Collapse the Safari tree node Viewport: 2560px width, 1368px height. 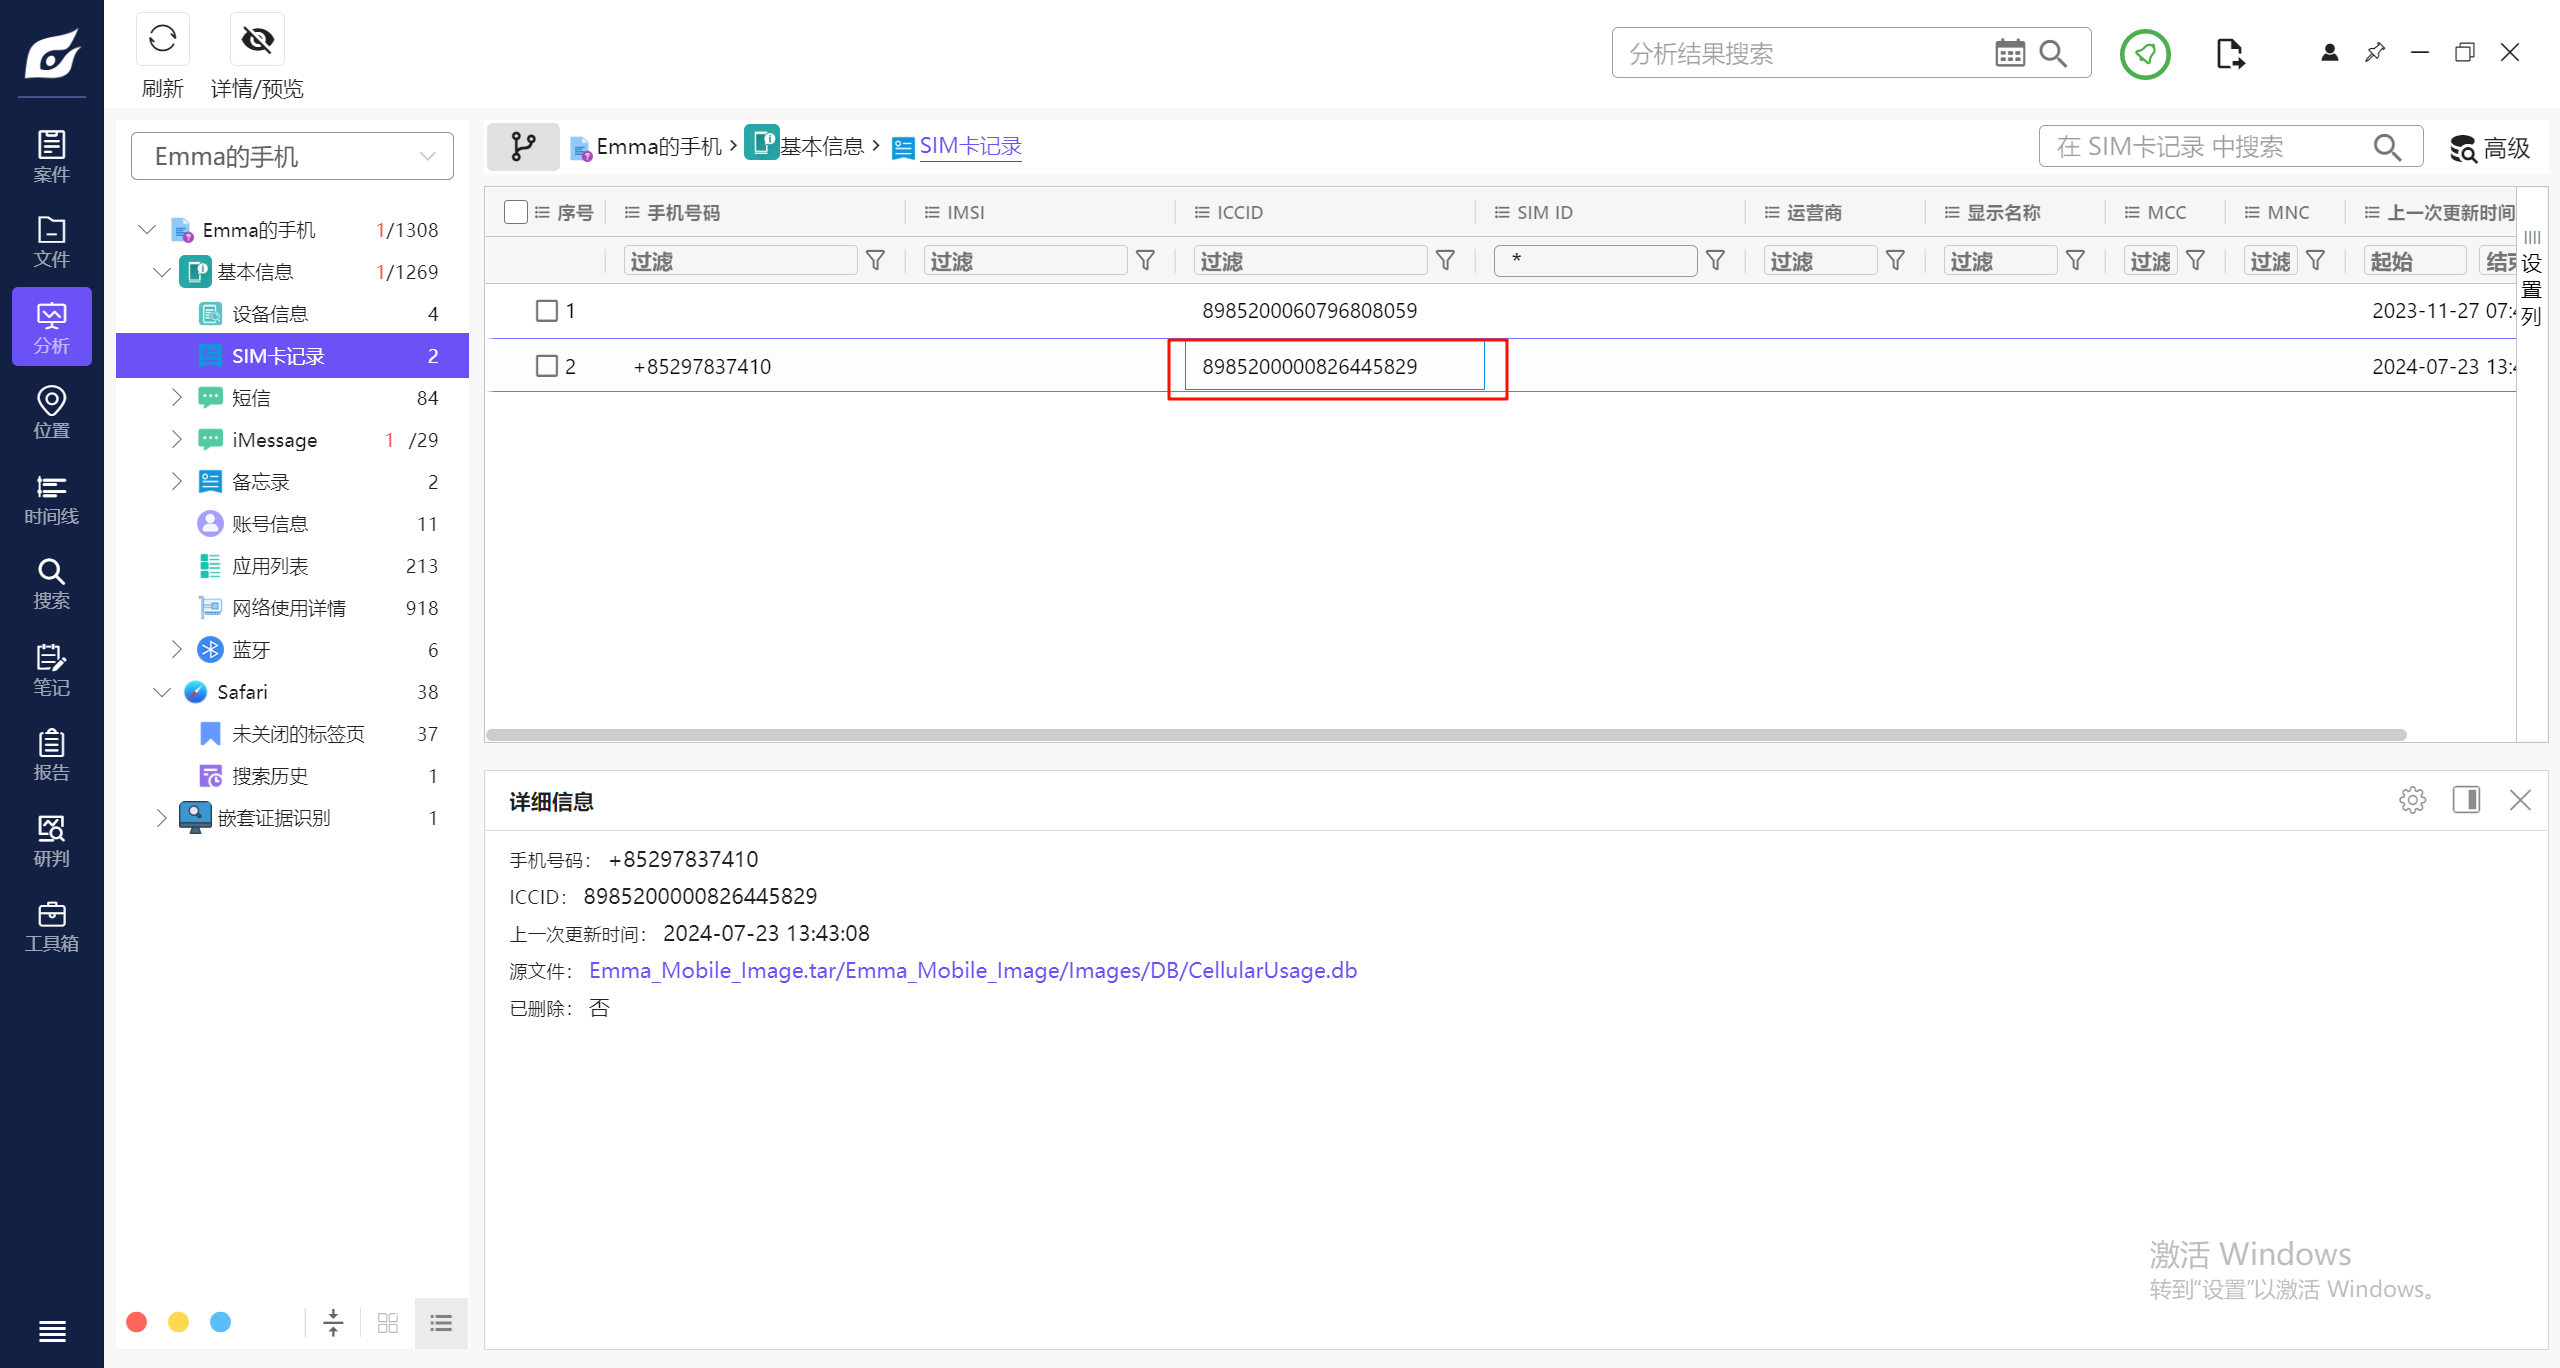point(162,692)
